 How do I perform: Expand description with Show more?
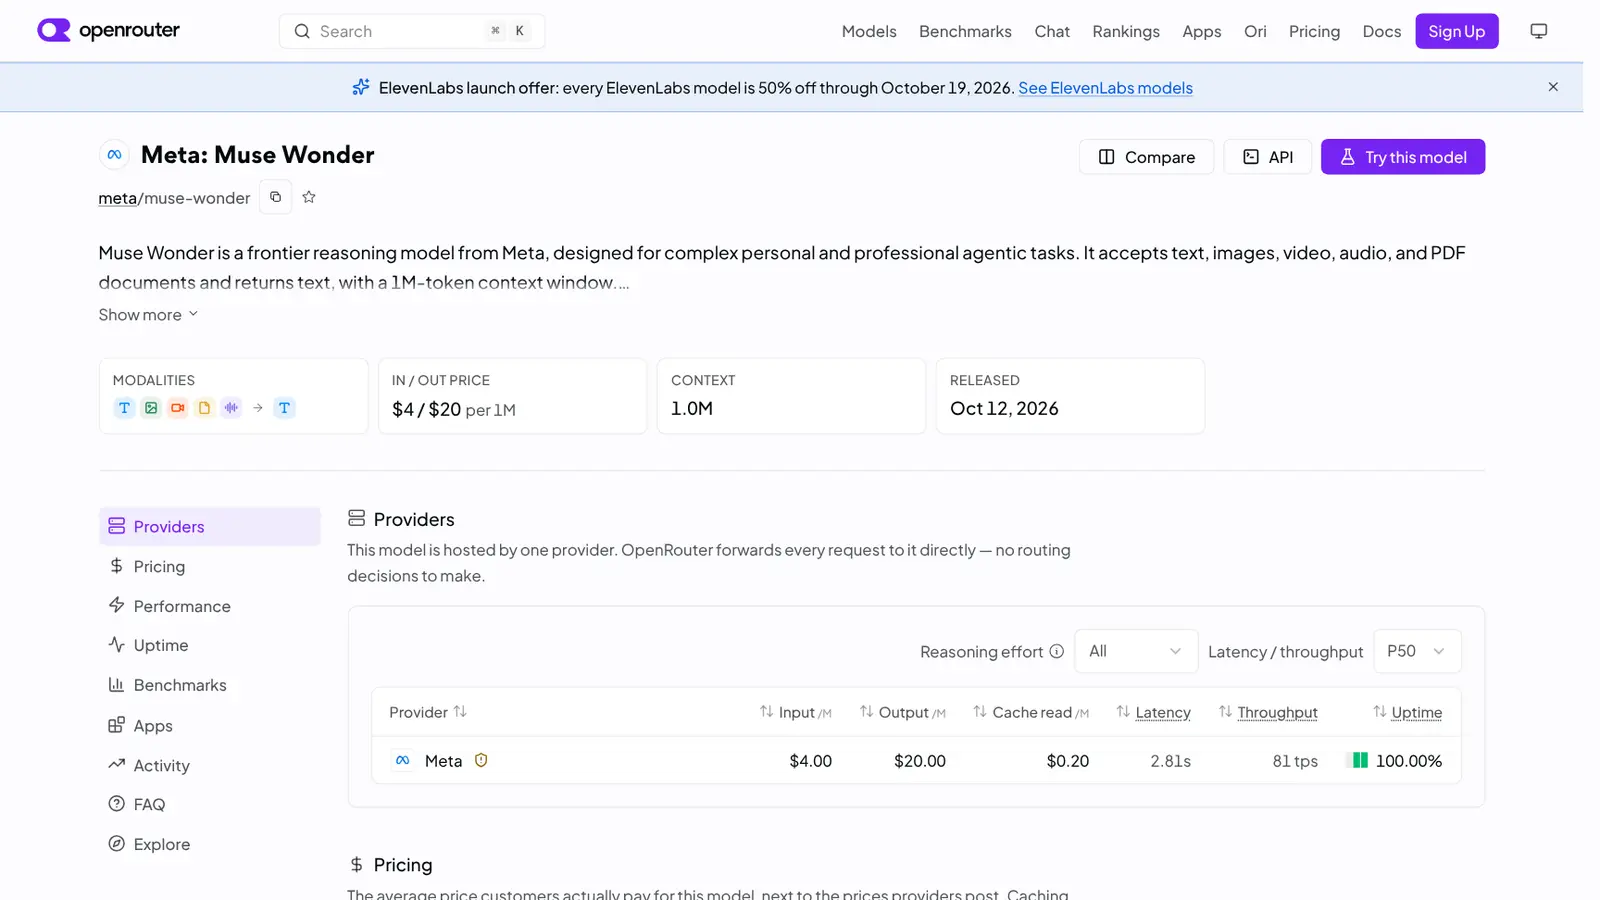point(148,314)
